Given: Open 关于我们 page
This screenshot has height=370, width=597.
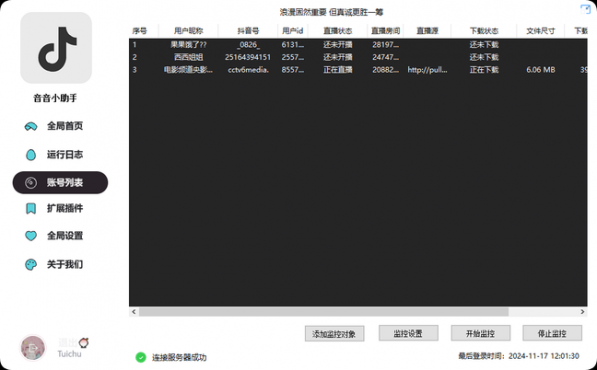Looking at the screenshot, I should 65,265.
